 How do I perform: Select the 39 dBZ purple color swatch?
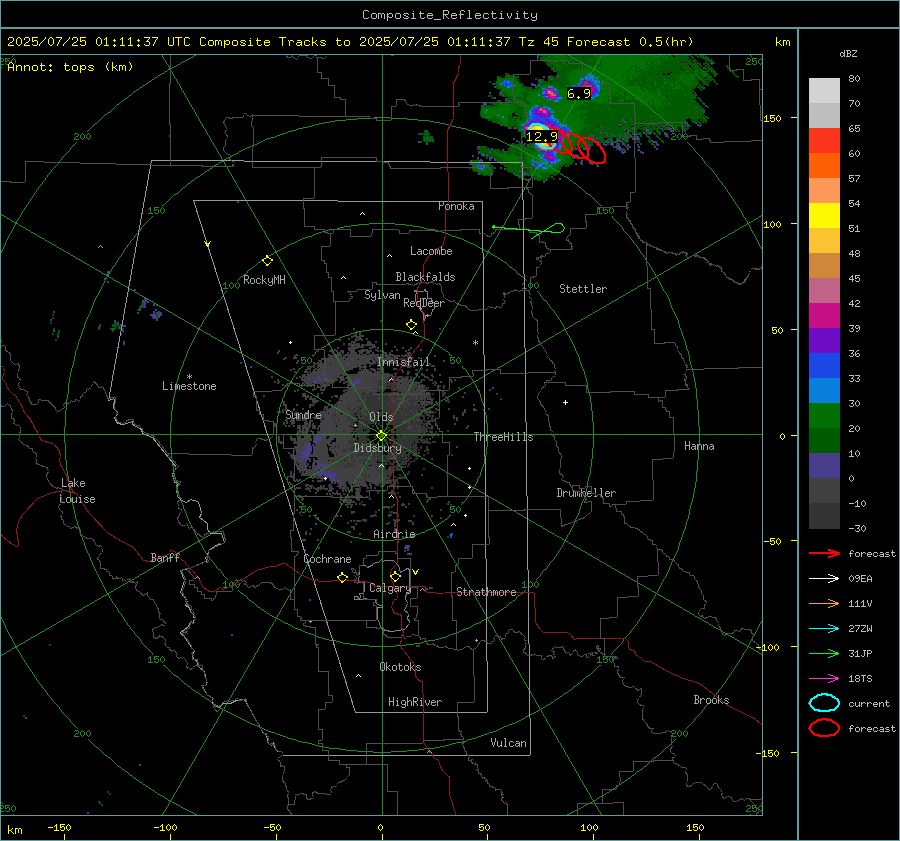(x=824, y=340)
